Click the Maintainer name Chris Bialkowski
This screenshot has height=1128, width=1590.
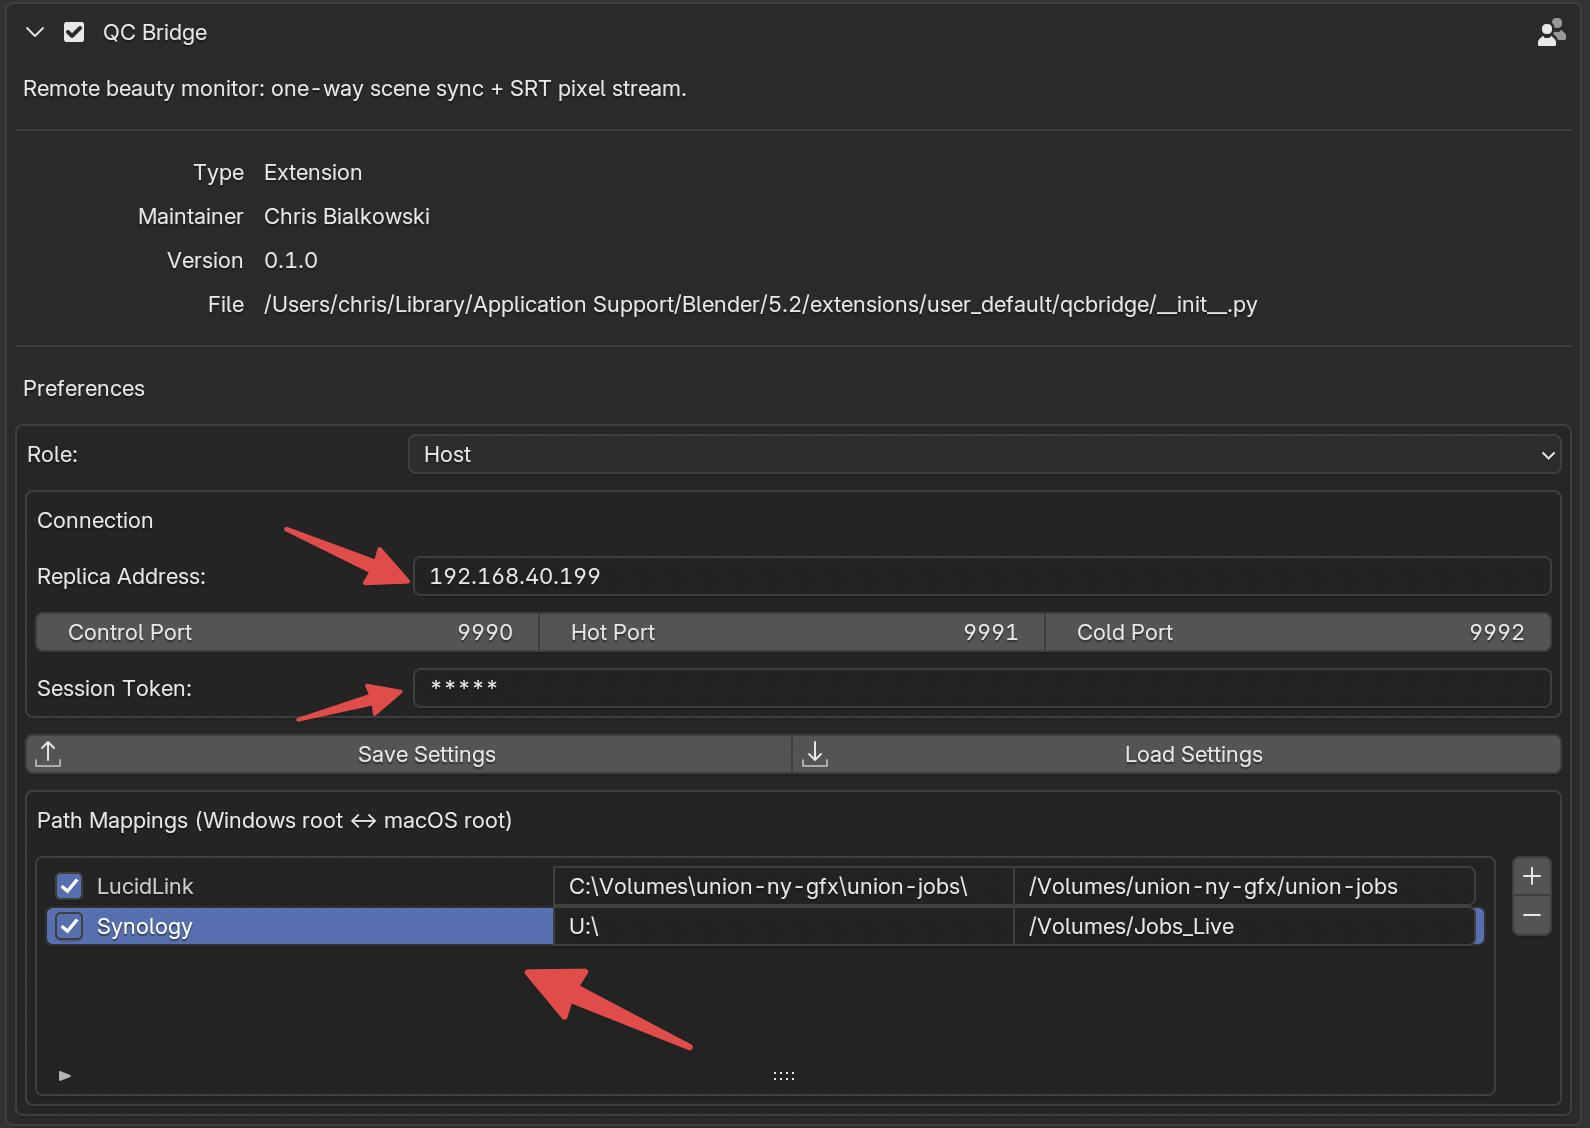(x=347, y=216)
